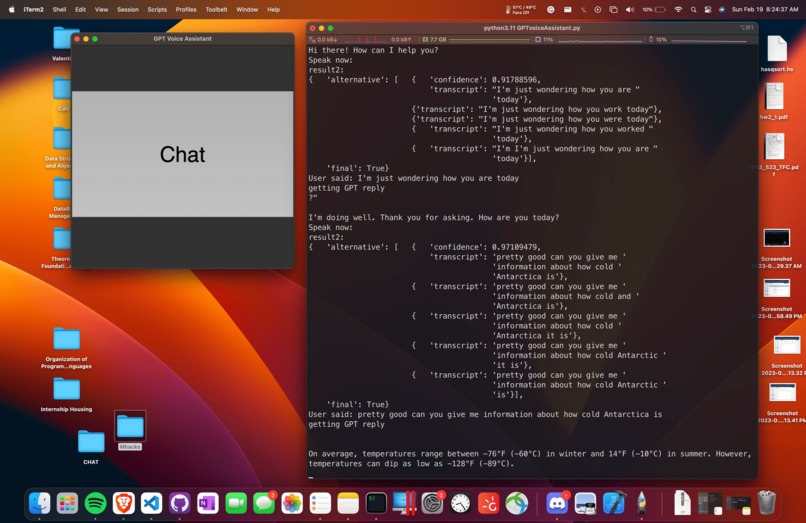Click the confidence value 0.97109479 in terminal
This screenshot has height=523, width=806.
coord(514,247)
